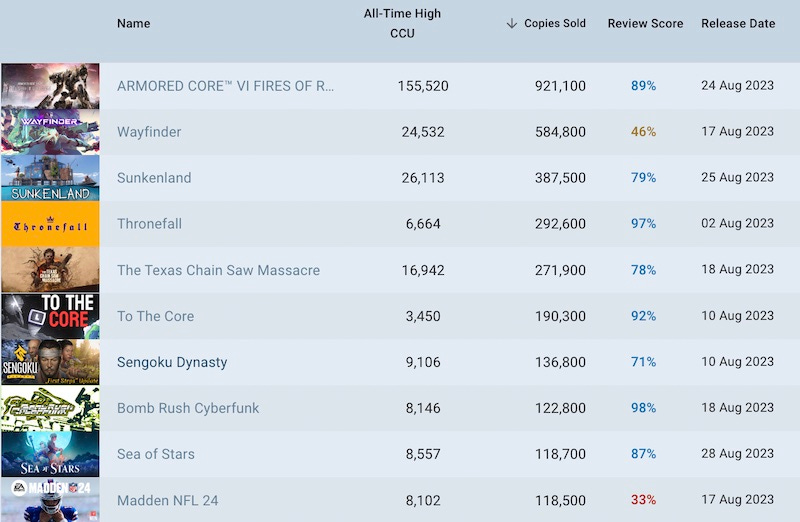The image size is (800, 522).
Task: Click Thronefall's 97% review score
Action: click(x=643, y=223)
